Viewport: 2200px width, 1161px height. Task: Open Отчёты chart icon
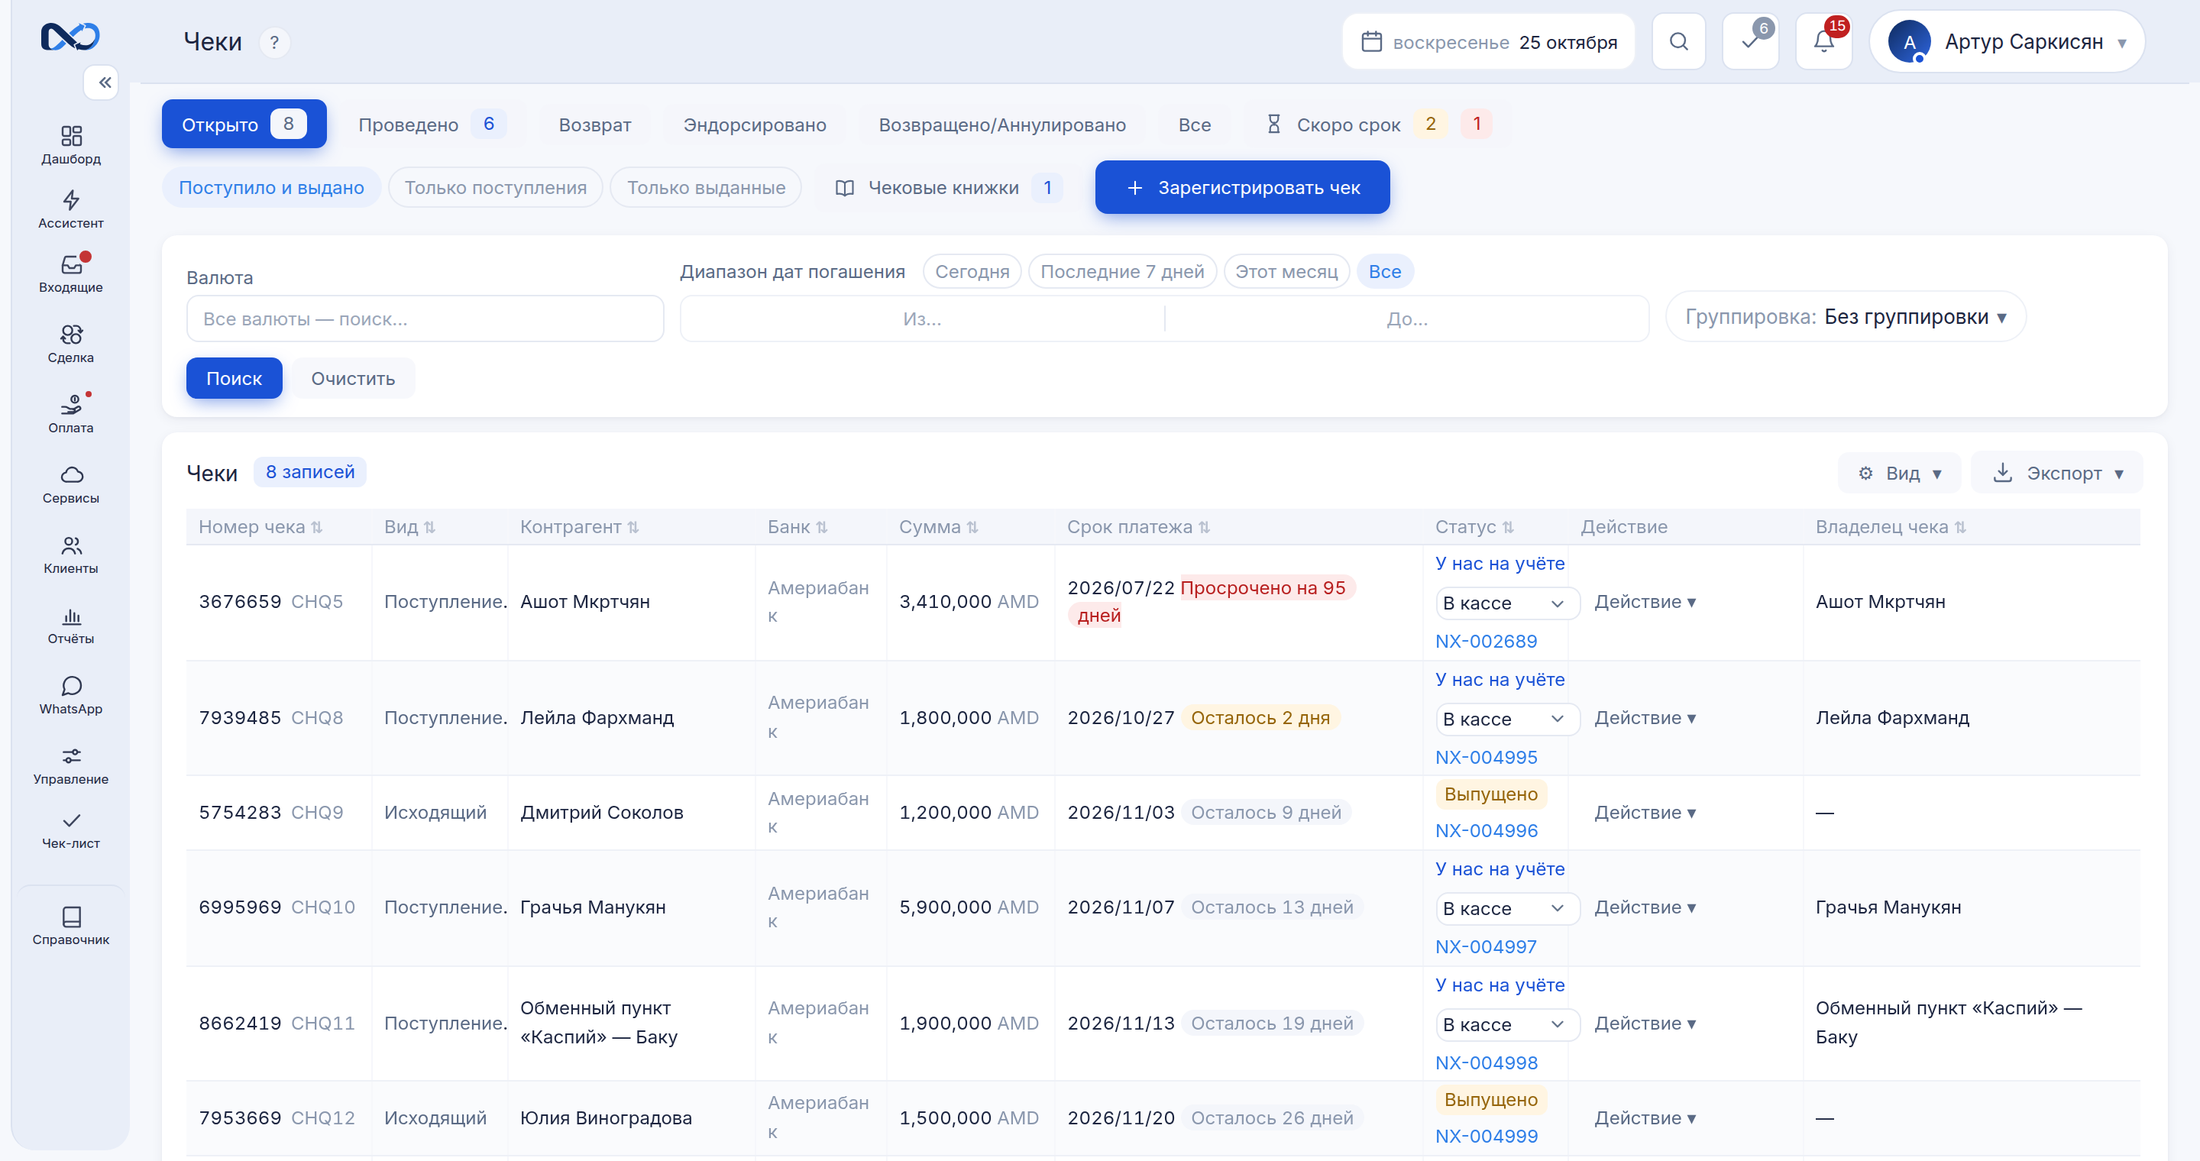pos(71,624)
